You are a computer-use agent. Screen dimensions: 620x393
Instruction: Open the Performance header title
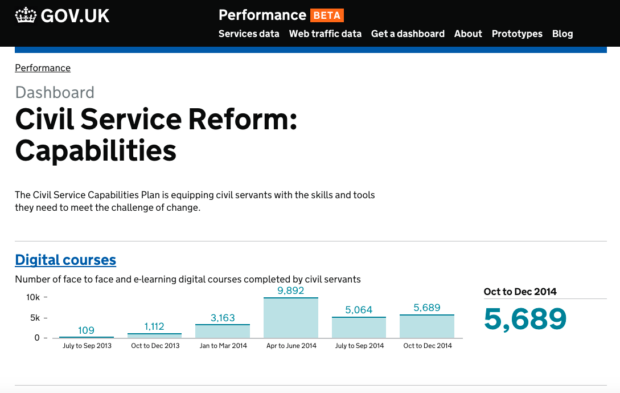(x=262, y=15)
